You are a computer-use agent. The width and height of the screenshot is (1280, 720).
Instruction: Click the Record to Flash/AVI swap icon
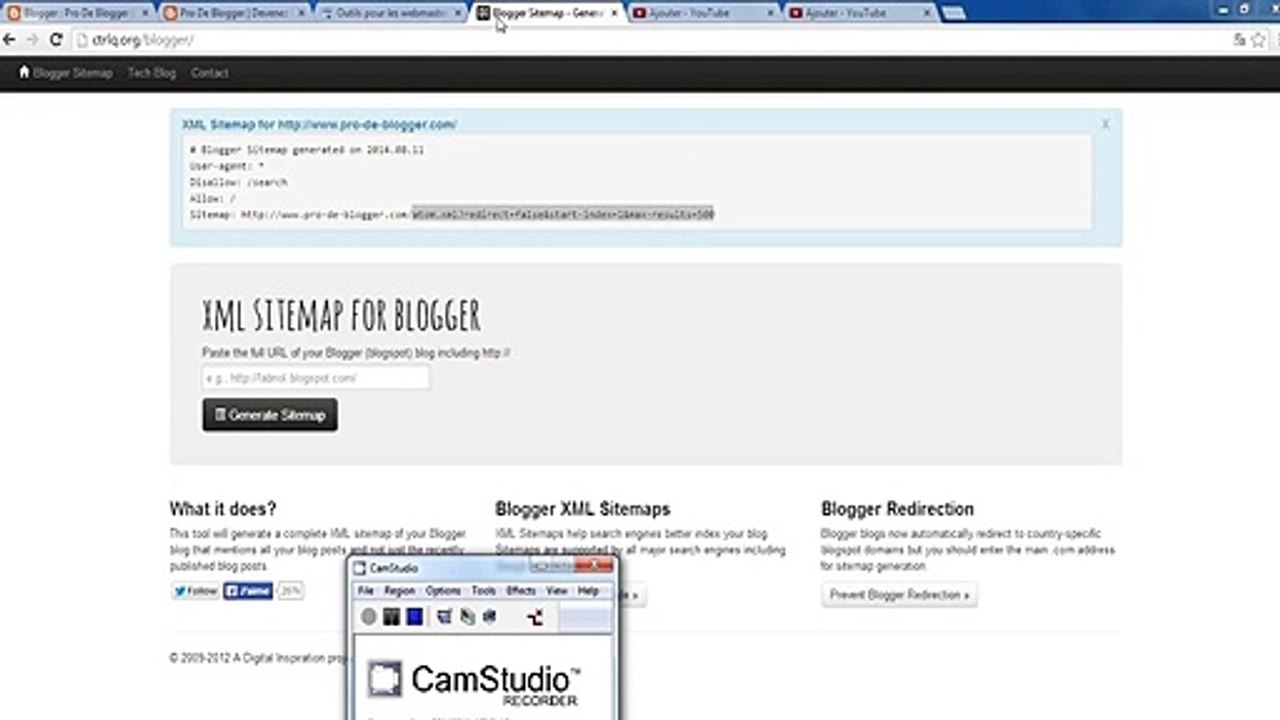535,617
